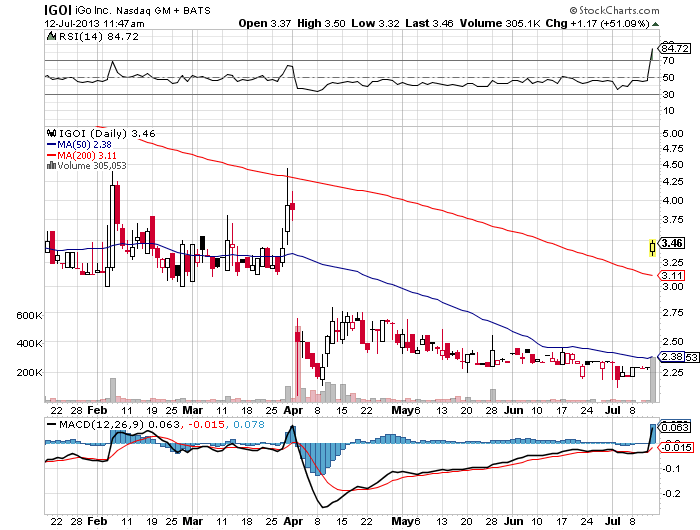The height and width of the screenshot is (530, 700).
Task: Click Feb on date axis under price panel
Action: pos(97,410)
